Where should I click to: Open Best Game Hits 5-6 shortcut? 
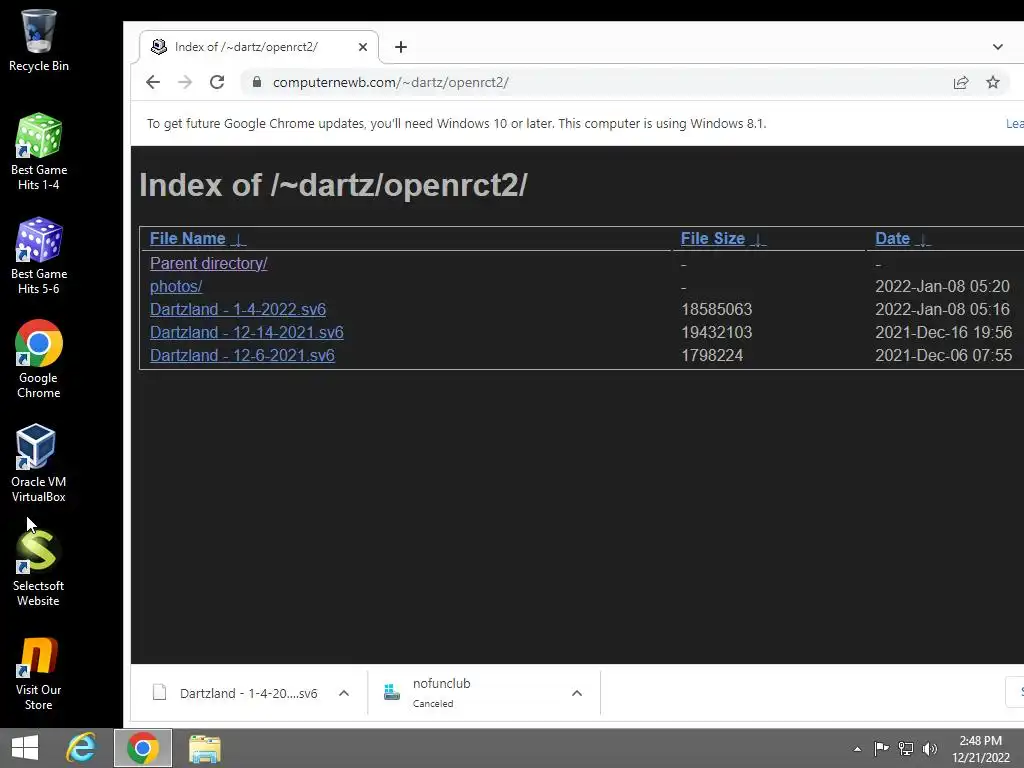pos(39,255)
